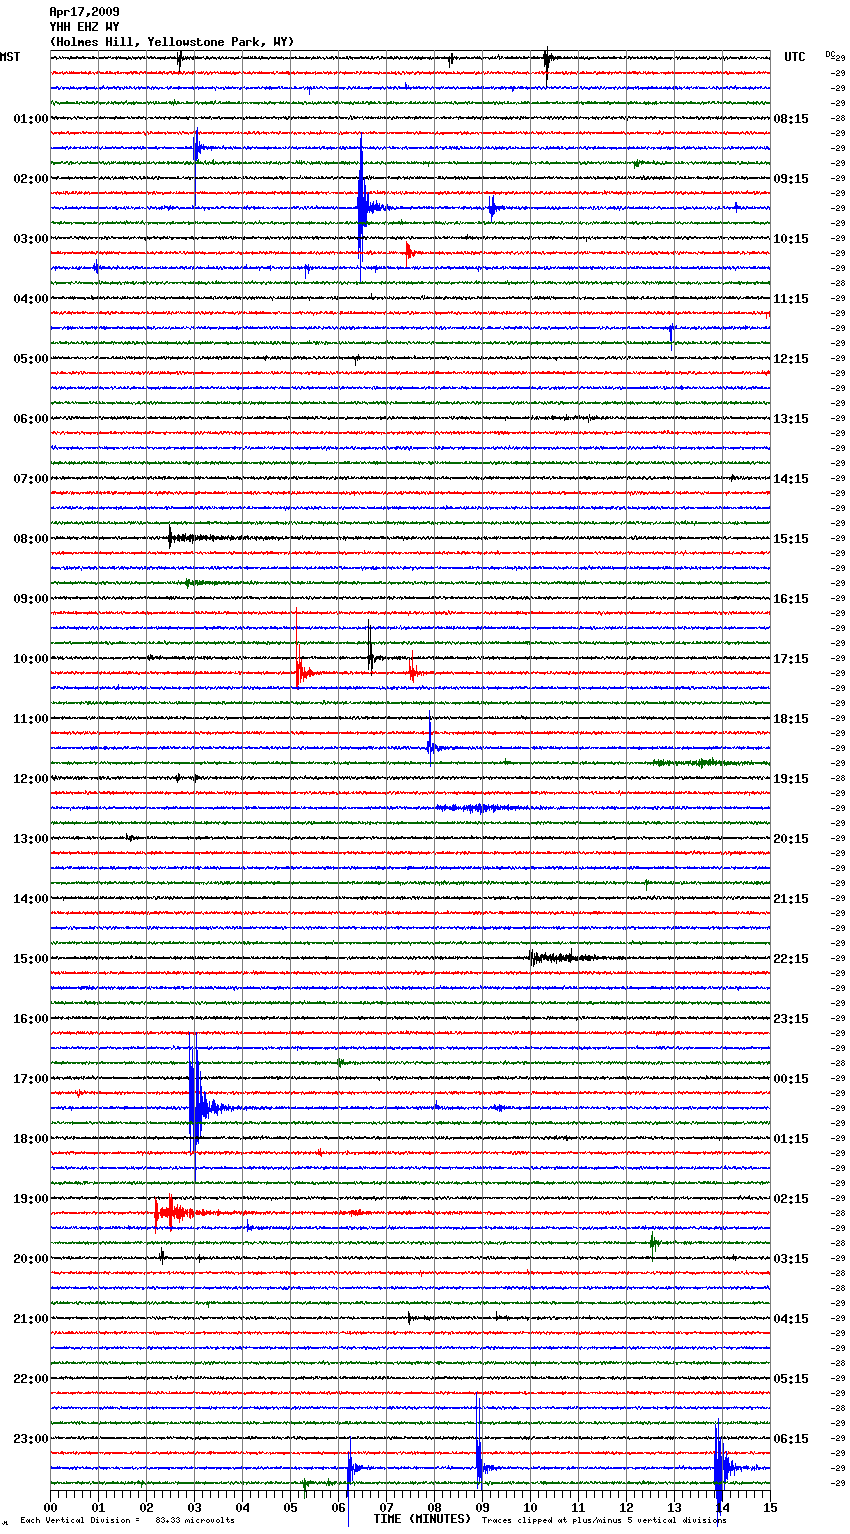Select the '08:00' MST time label
Screen dimensions: 850x1534
tap(31, 539)
